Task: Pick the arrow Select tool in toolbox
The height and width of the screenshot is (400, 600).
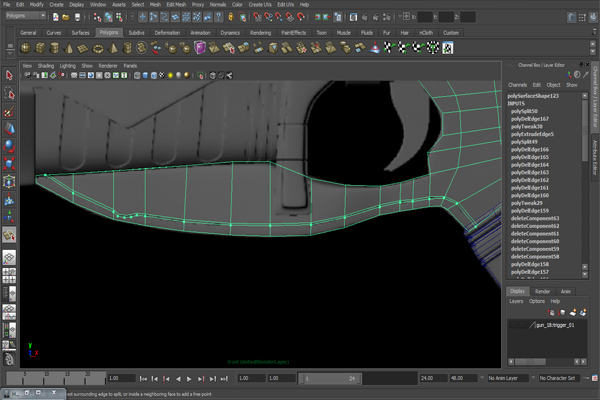Action: click(x=9, y=75)
